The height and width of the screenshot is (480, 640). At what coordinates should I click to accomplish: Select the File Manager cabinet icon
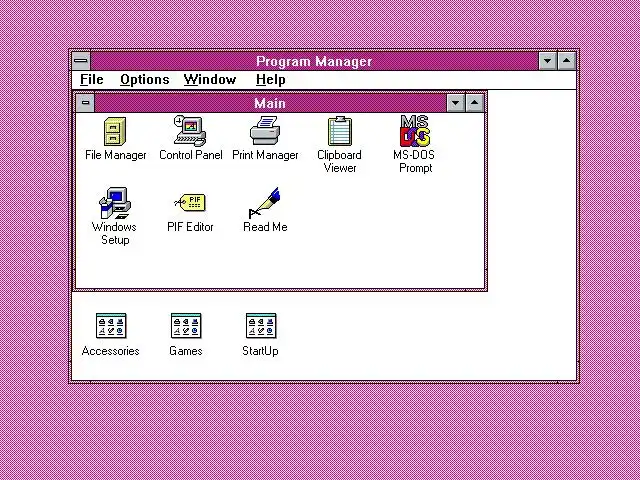point(115,131)
